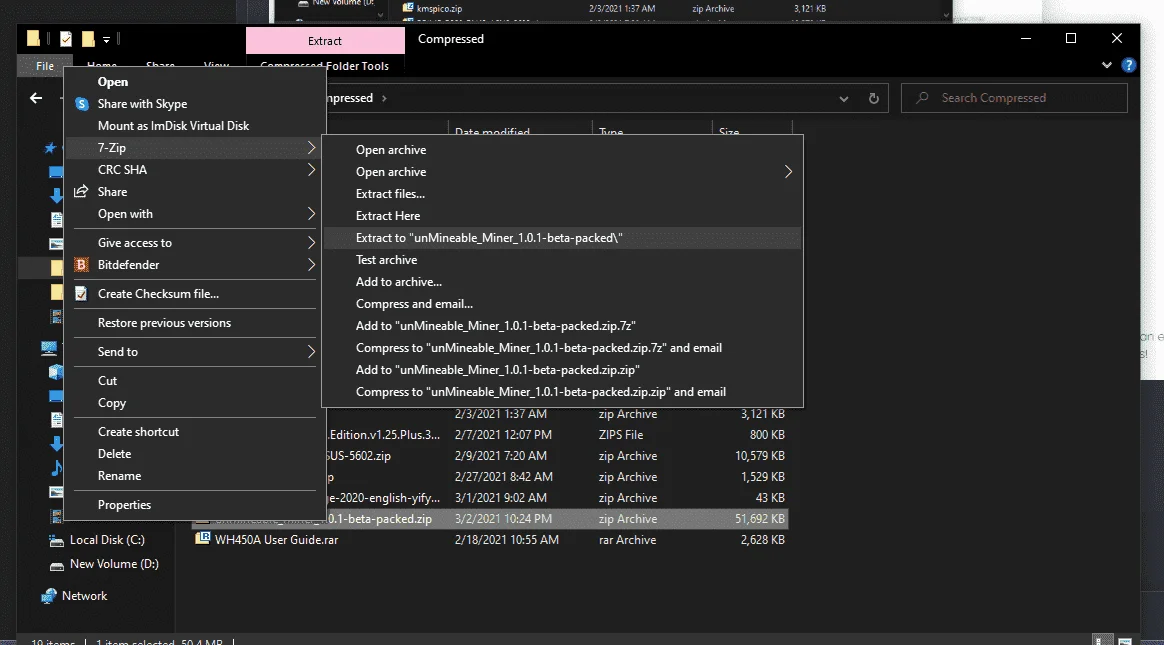Click the ZIPS File type cell
The height and width of the screenshot is (645, 1164).
click(621, 435)
